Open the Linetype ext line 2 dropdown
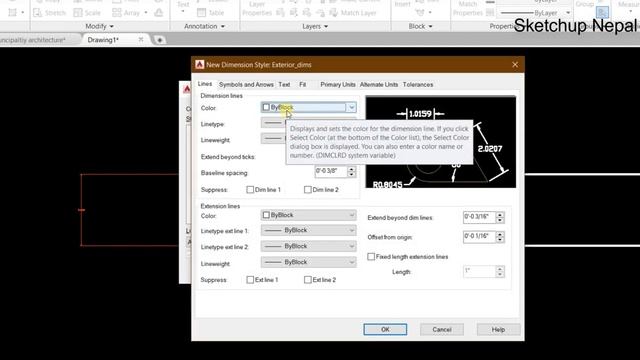 (x=309, y=247)
